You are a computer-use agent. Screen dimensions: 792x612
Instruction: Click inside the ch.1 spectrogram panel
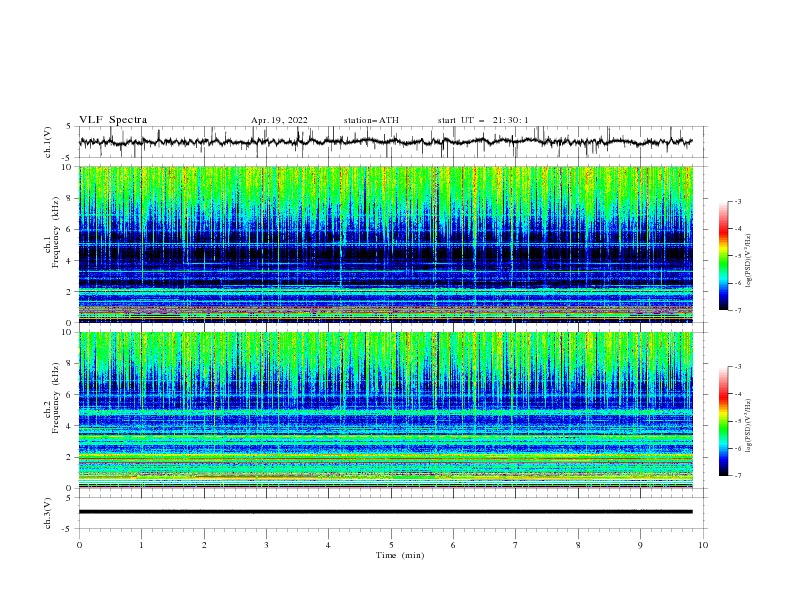[x=385, y=244]
